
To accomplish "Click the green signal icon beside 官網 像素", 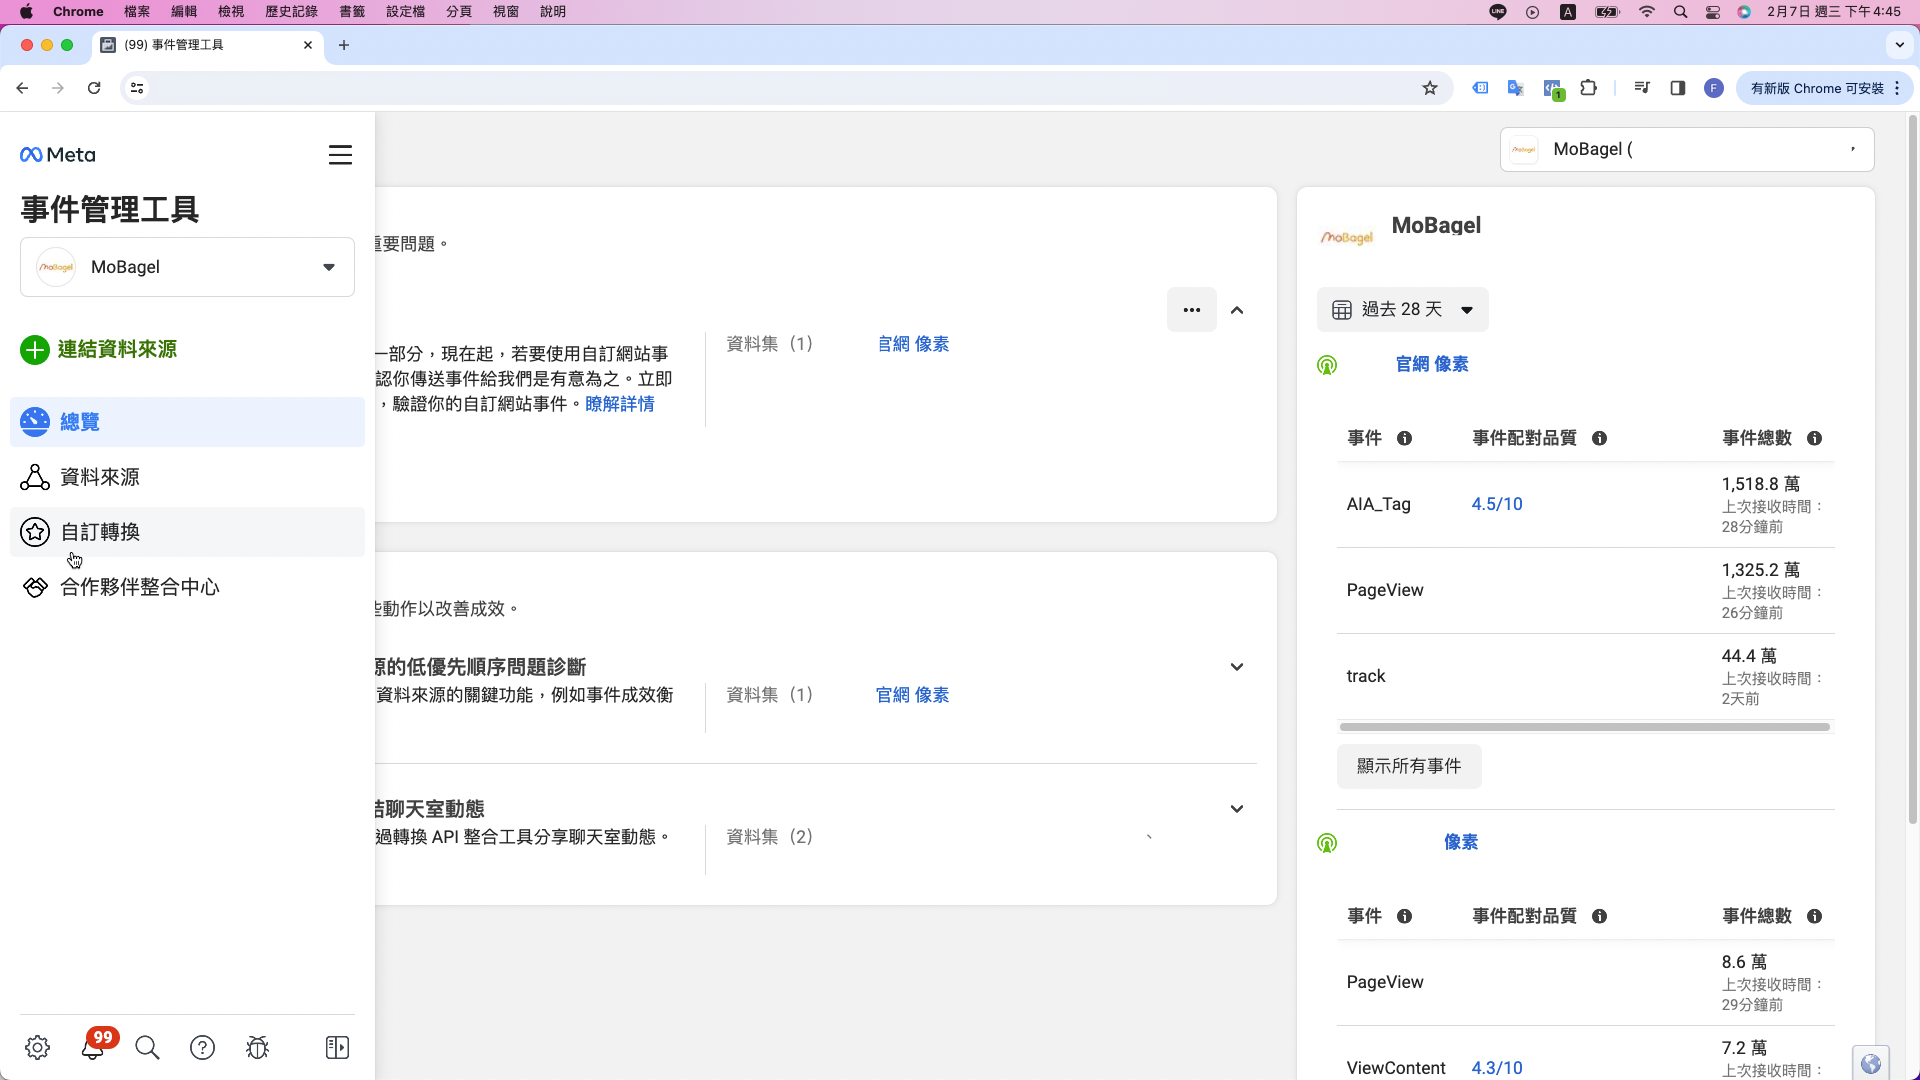I will 1327,365.
